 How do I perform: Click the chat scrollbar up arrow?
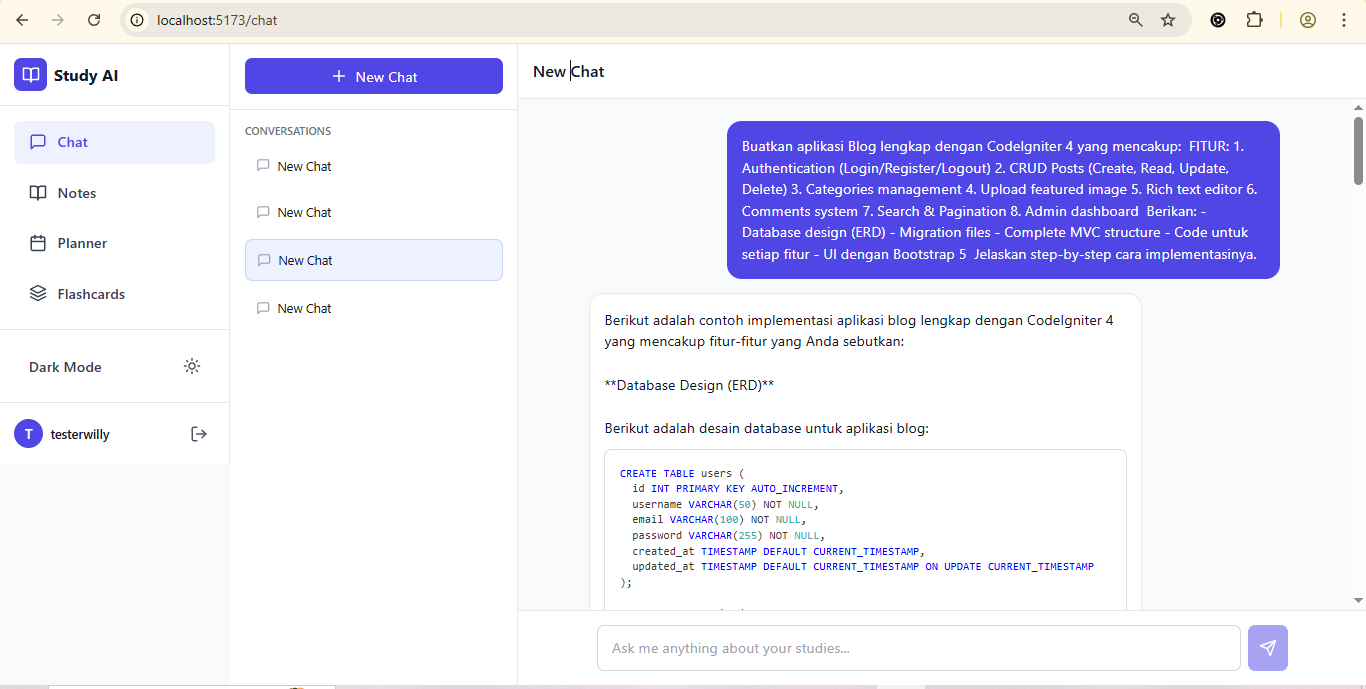click(1357, 106)
